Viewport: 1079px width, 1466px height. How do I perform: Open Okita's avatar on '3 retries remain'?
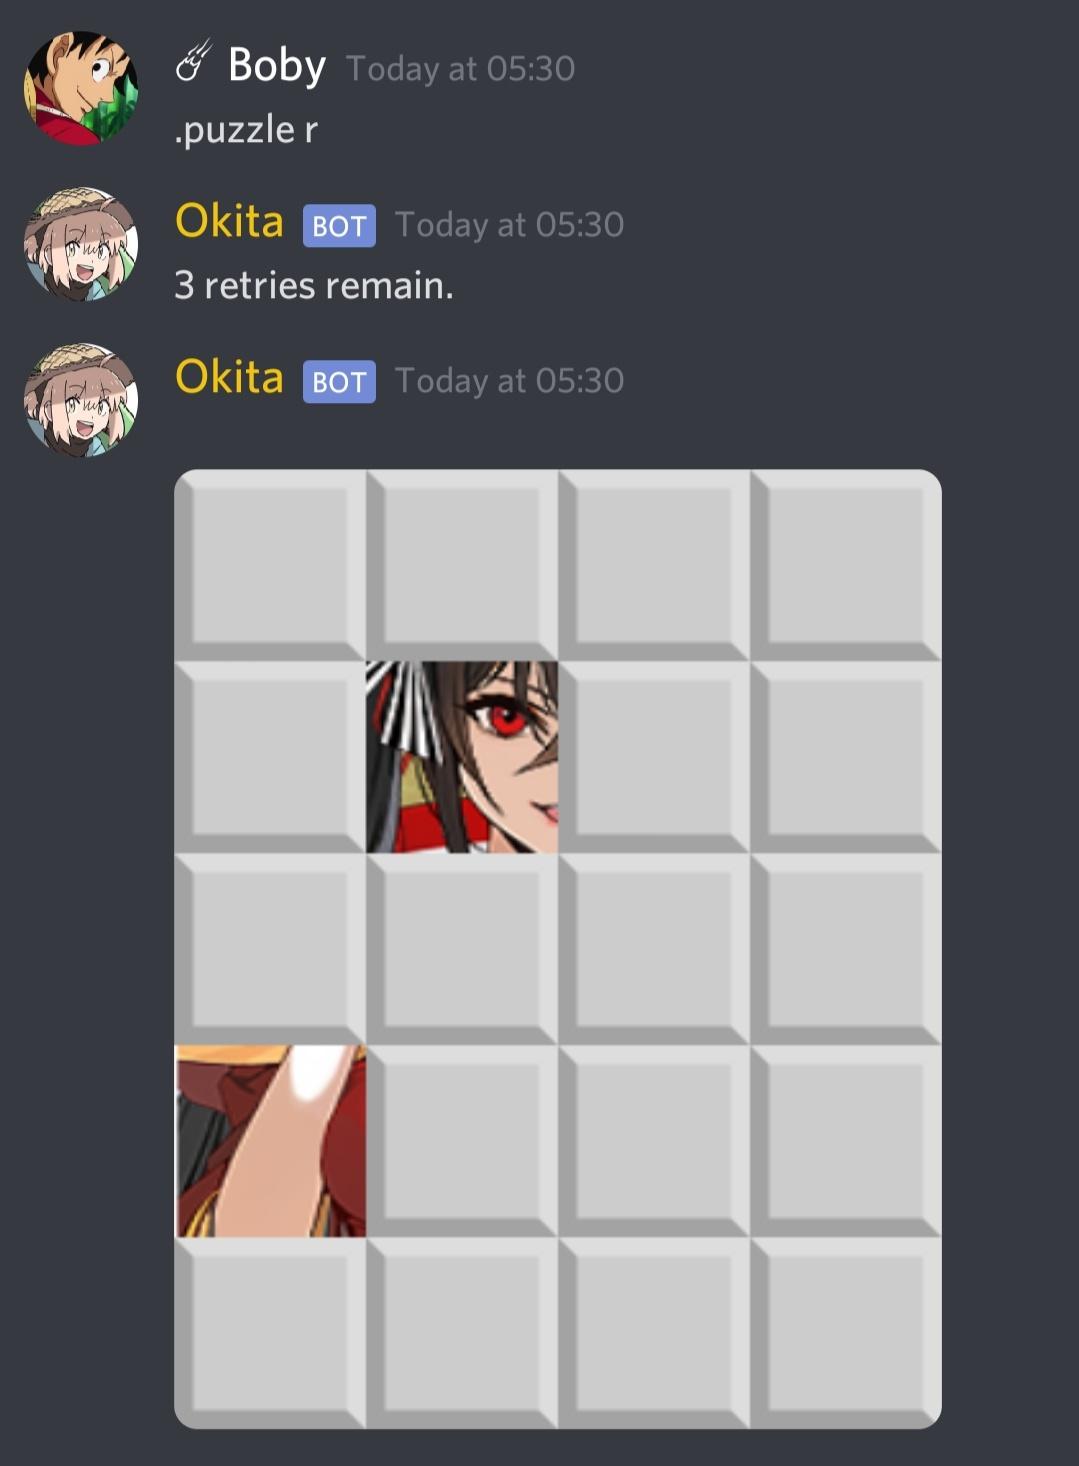(x=81, y=244)
